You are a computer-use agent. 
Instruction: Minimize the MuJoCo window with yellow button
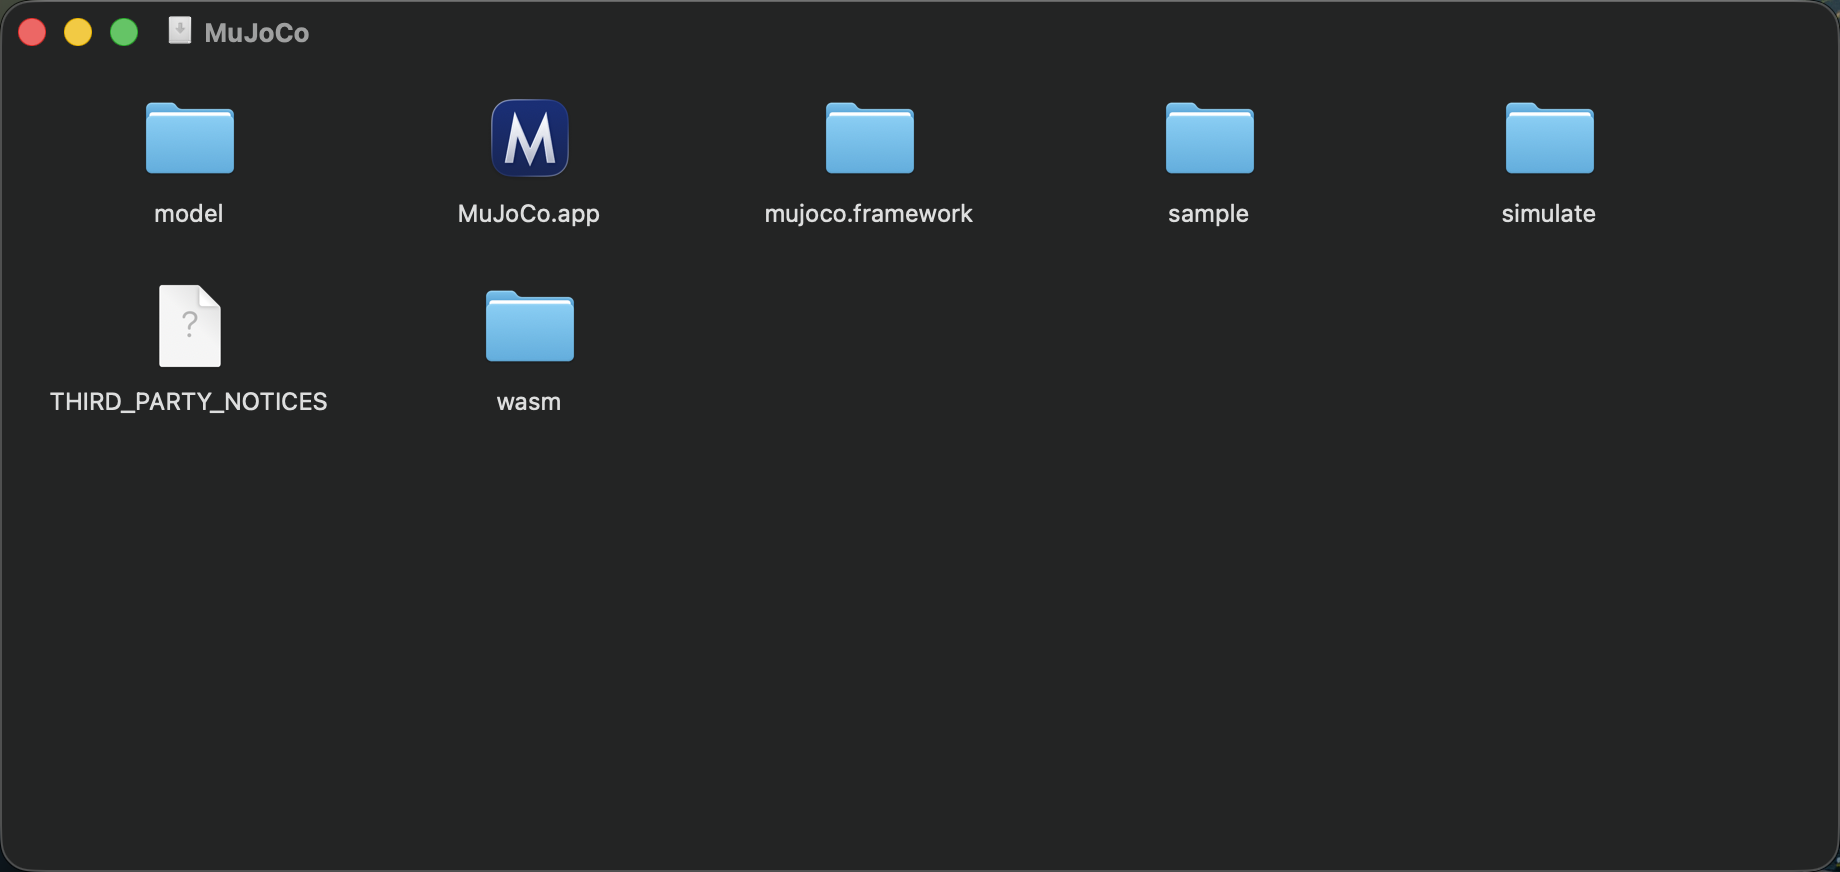click(78, 32)
